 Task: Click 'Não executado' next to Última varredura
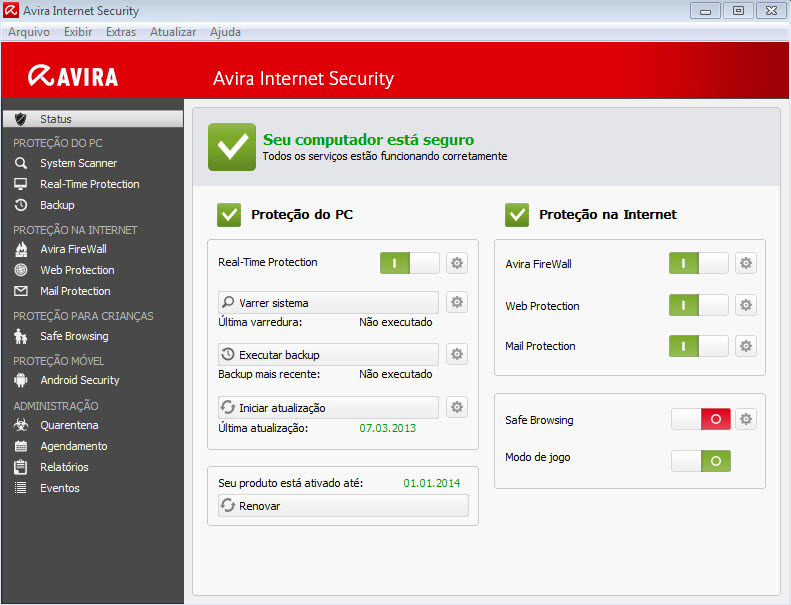pos(396,322)
